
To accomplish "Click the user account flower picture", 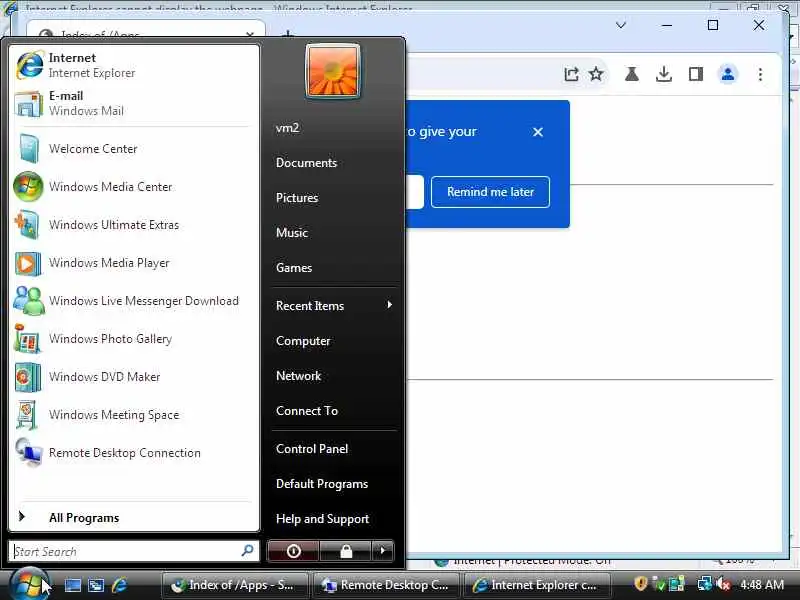I will [333, 70].
